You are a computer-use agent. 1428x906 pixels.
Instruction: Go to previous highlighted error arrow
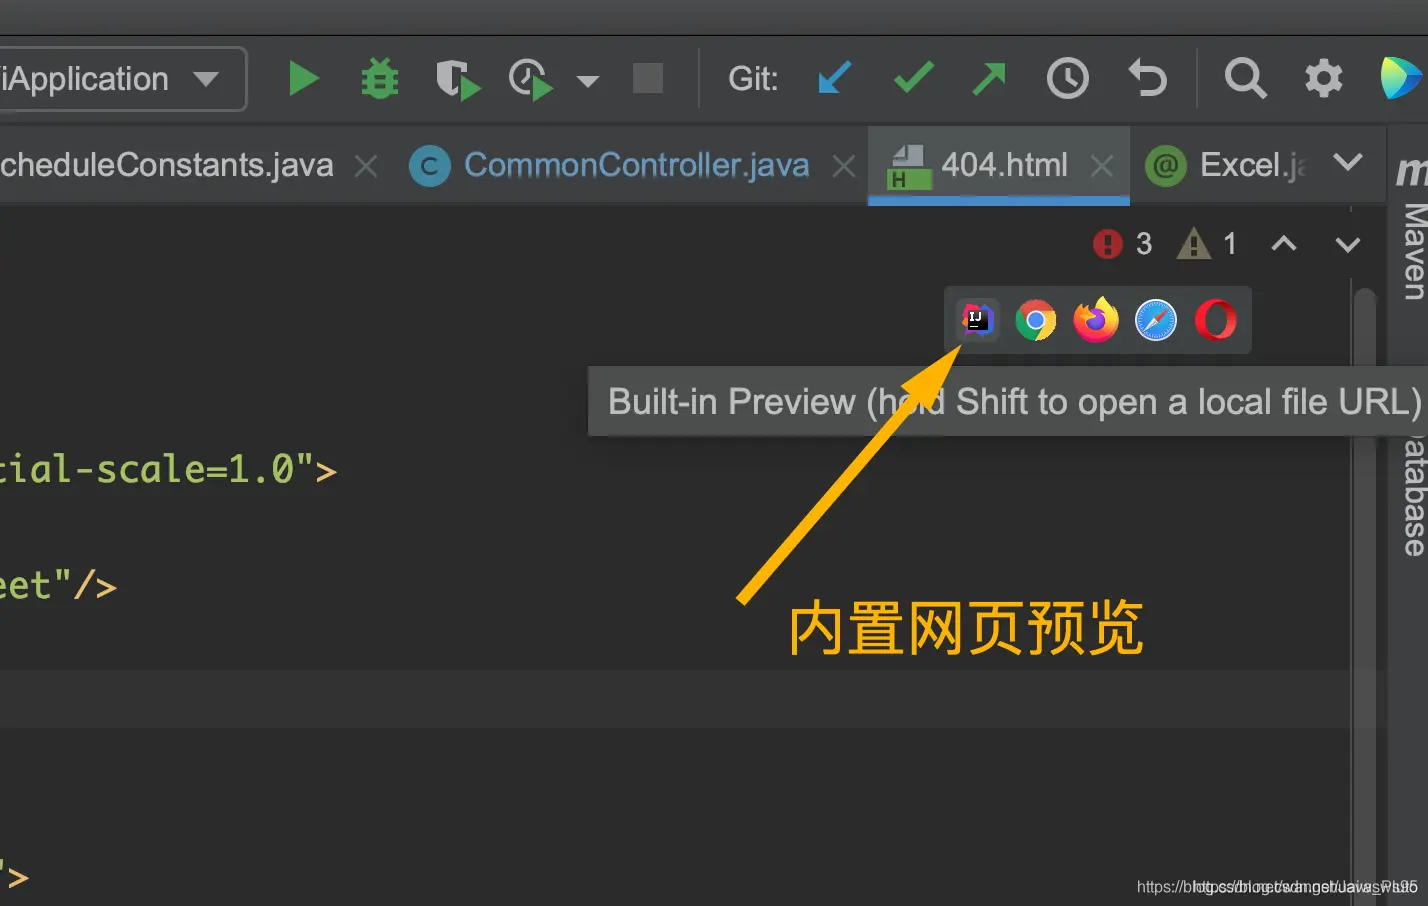click(1284, 243)
